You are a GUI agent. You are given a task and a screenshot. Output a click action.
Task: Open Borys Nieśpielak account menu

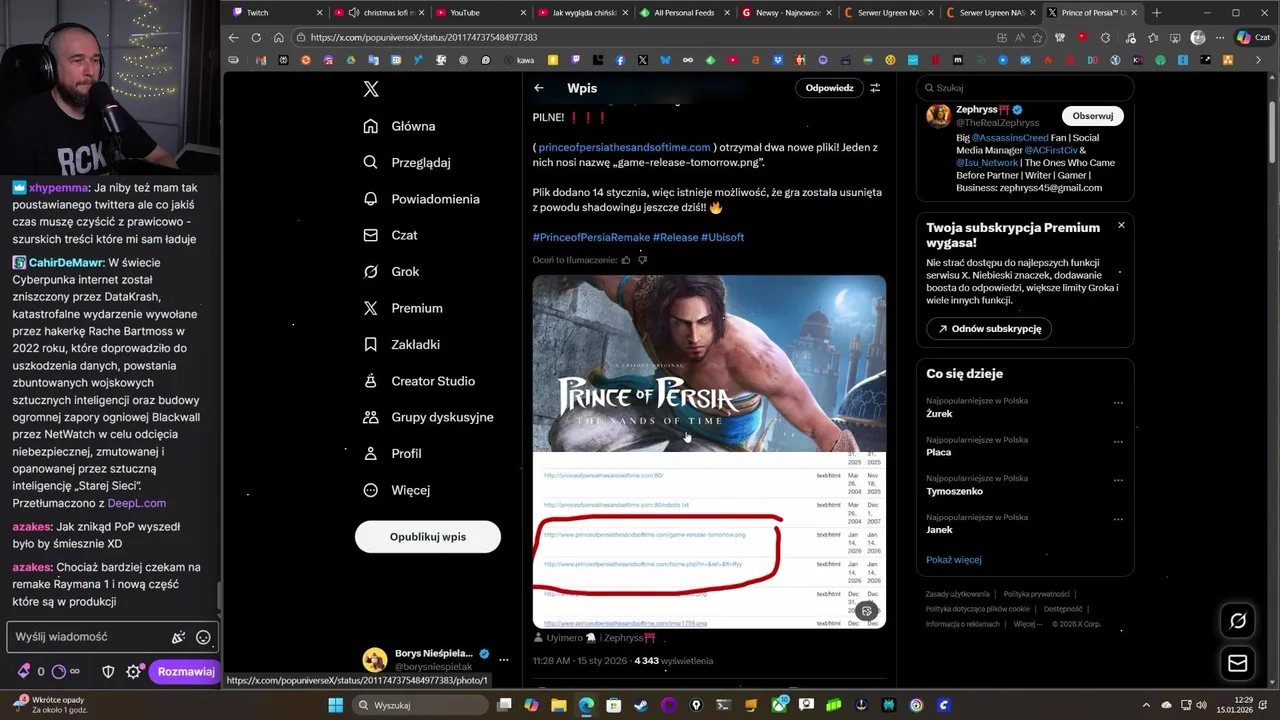pos(504,660)
